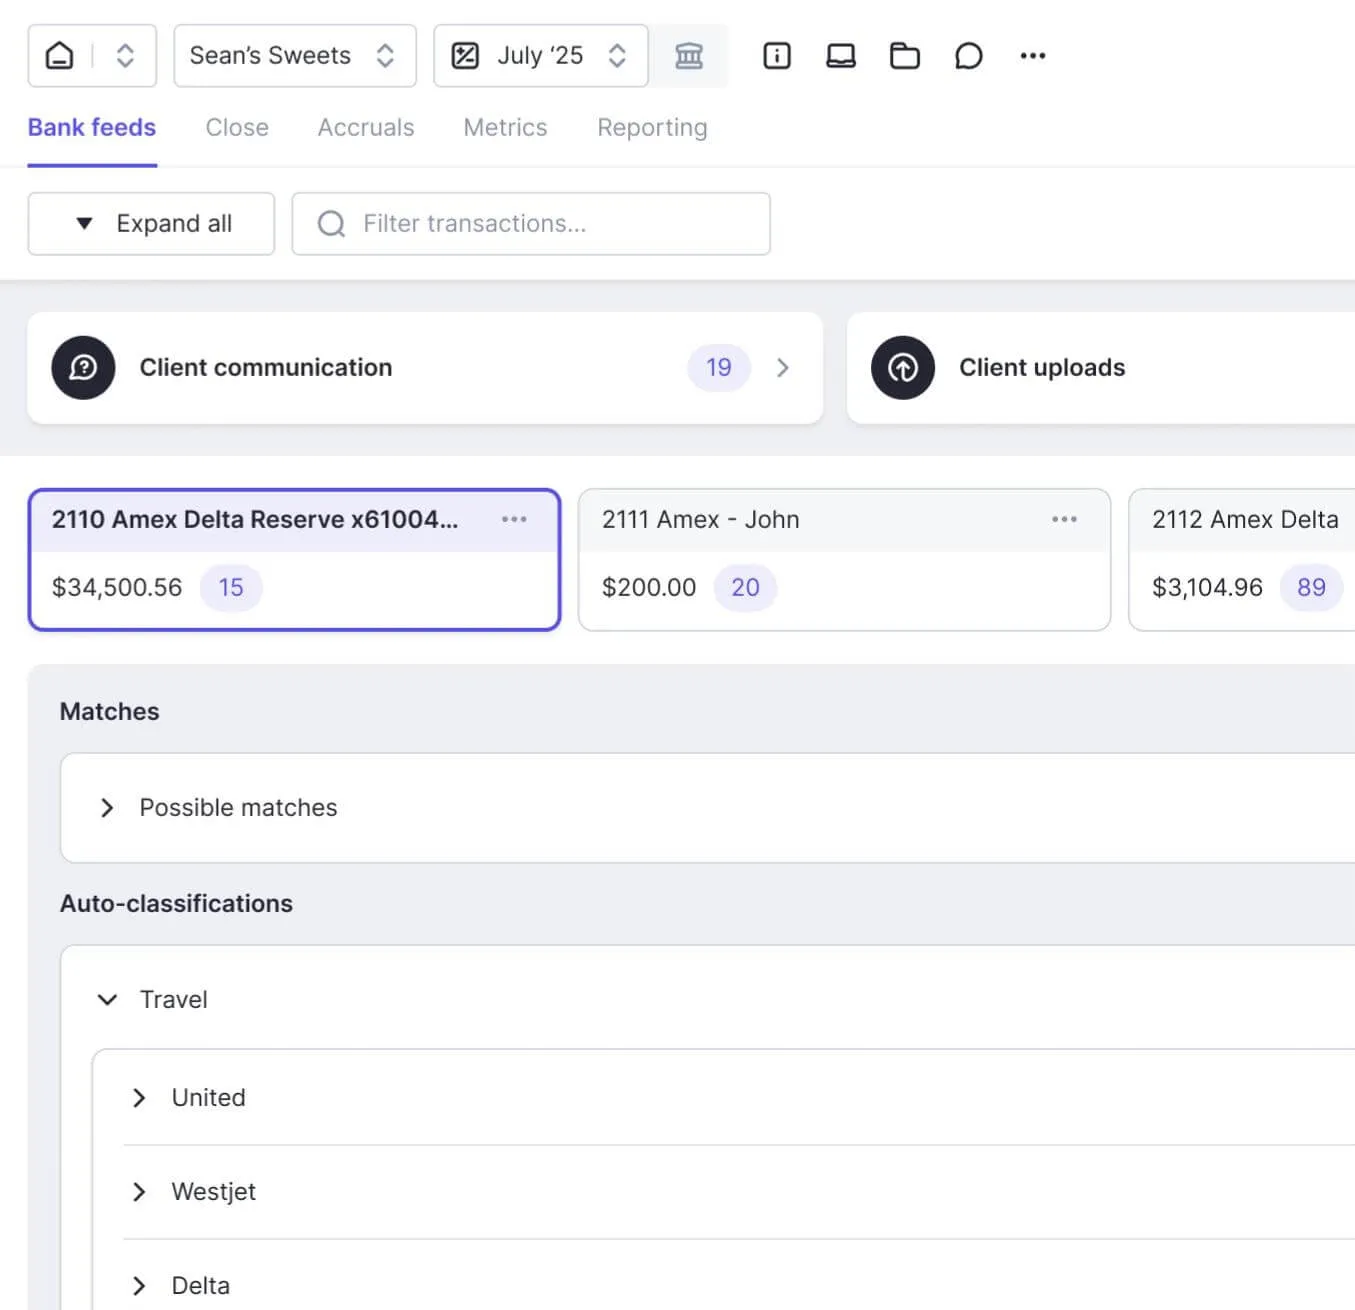The image size is (1355, 1310).
Task: Switch to the Reporting tab
Action: click(x=652, y=127)
